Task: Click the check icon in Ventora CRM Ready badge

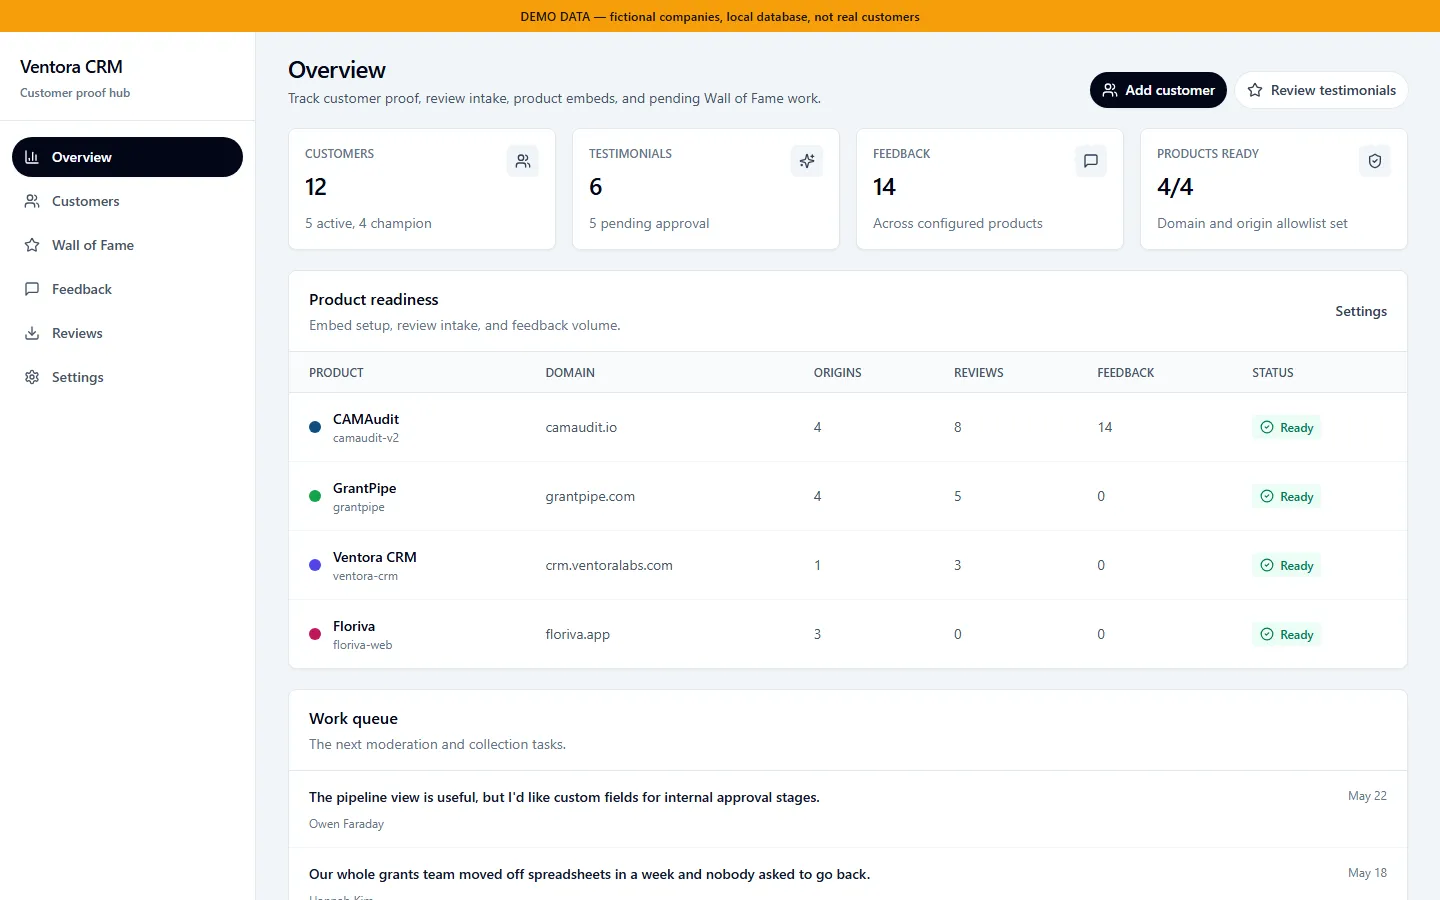Action: click(x=1267, y=565)
